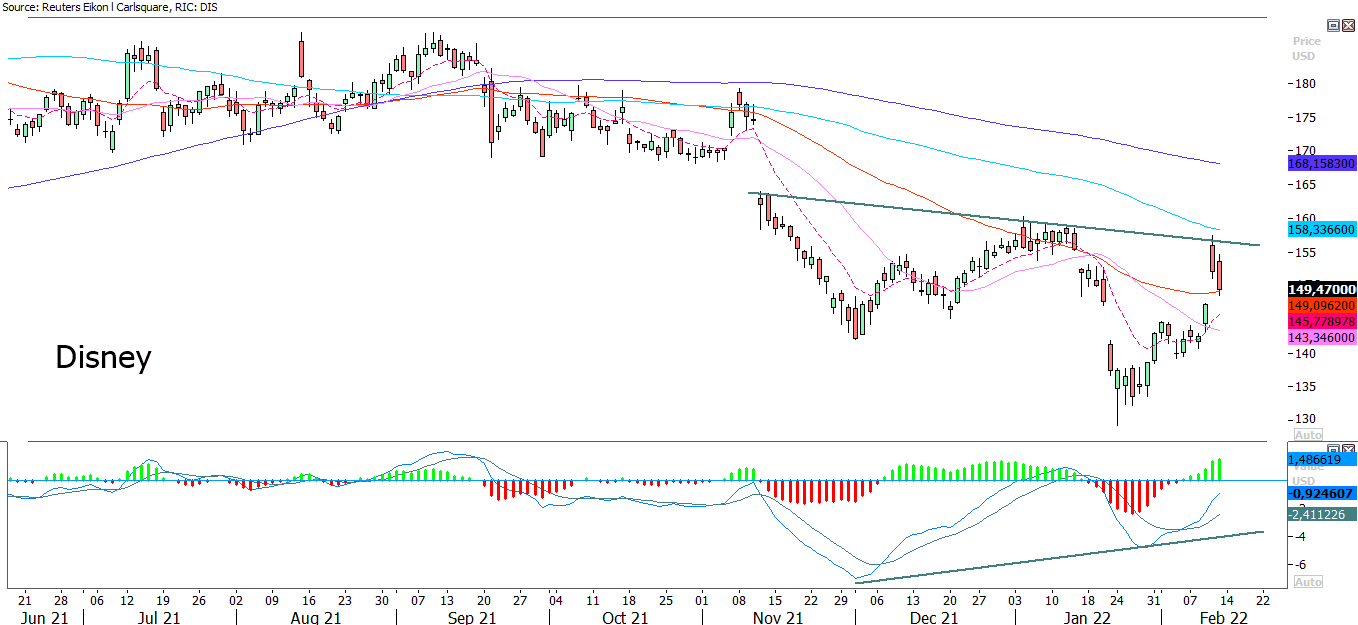Click the Jun 21 month label
1358x625 pixels.
43,618
